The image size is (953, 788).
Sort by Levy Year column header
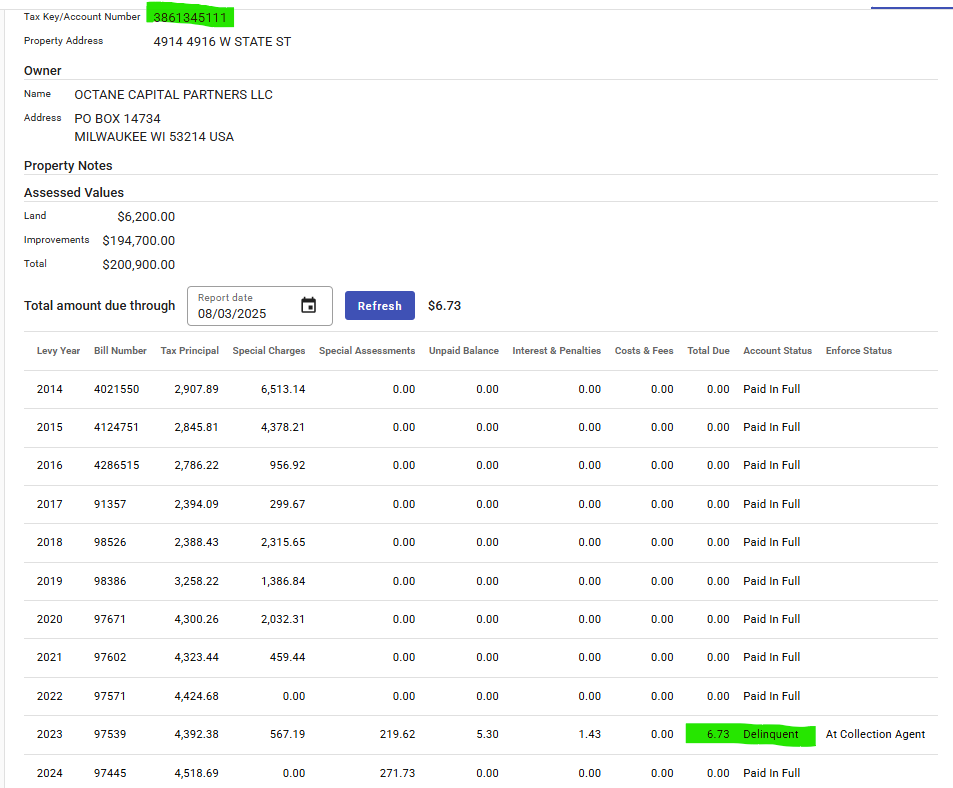pos(58,351)
